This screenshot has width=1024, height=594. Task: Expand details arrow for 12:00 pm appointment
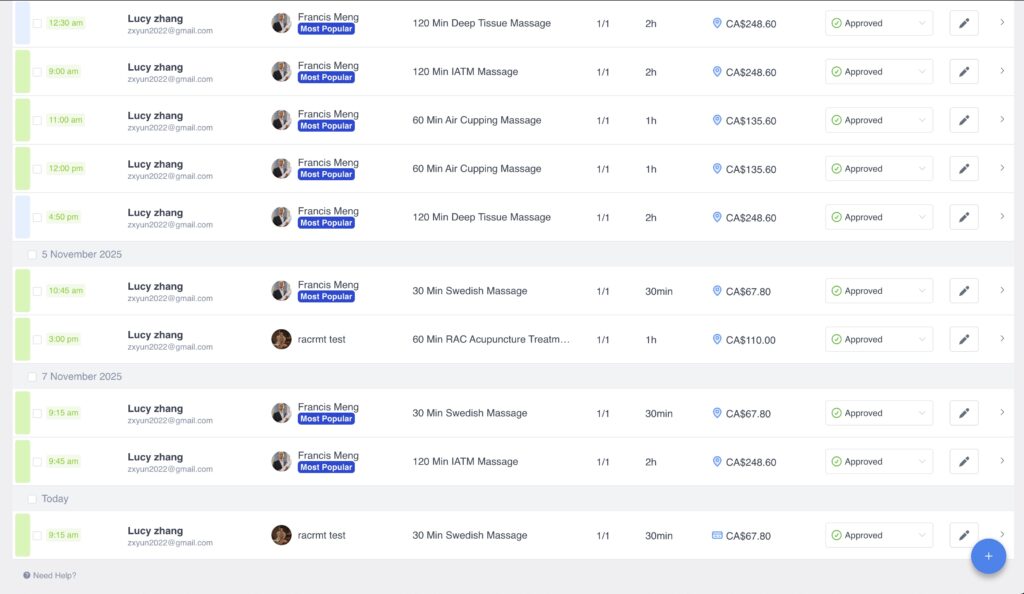tap(1002, 168)
